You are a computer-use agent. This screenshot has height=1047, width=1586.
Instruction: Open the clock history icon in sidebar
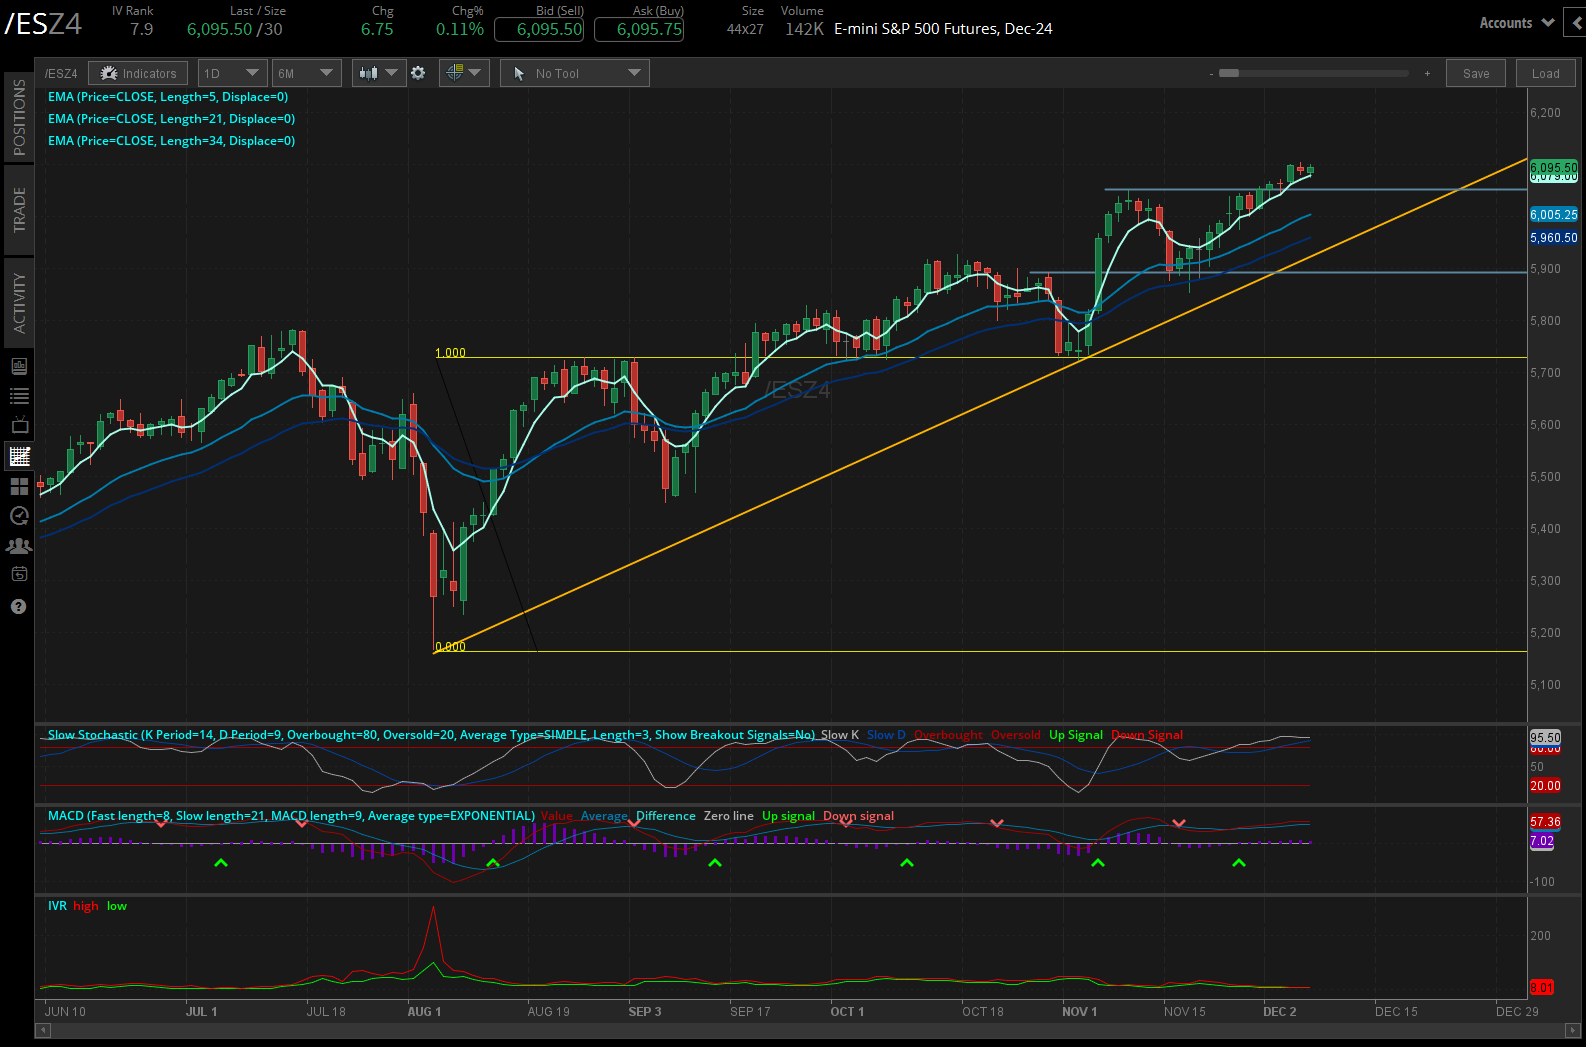click(x=19, y=516)
